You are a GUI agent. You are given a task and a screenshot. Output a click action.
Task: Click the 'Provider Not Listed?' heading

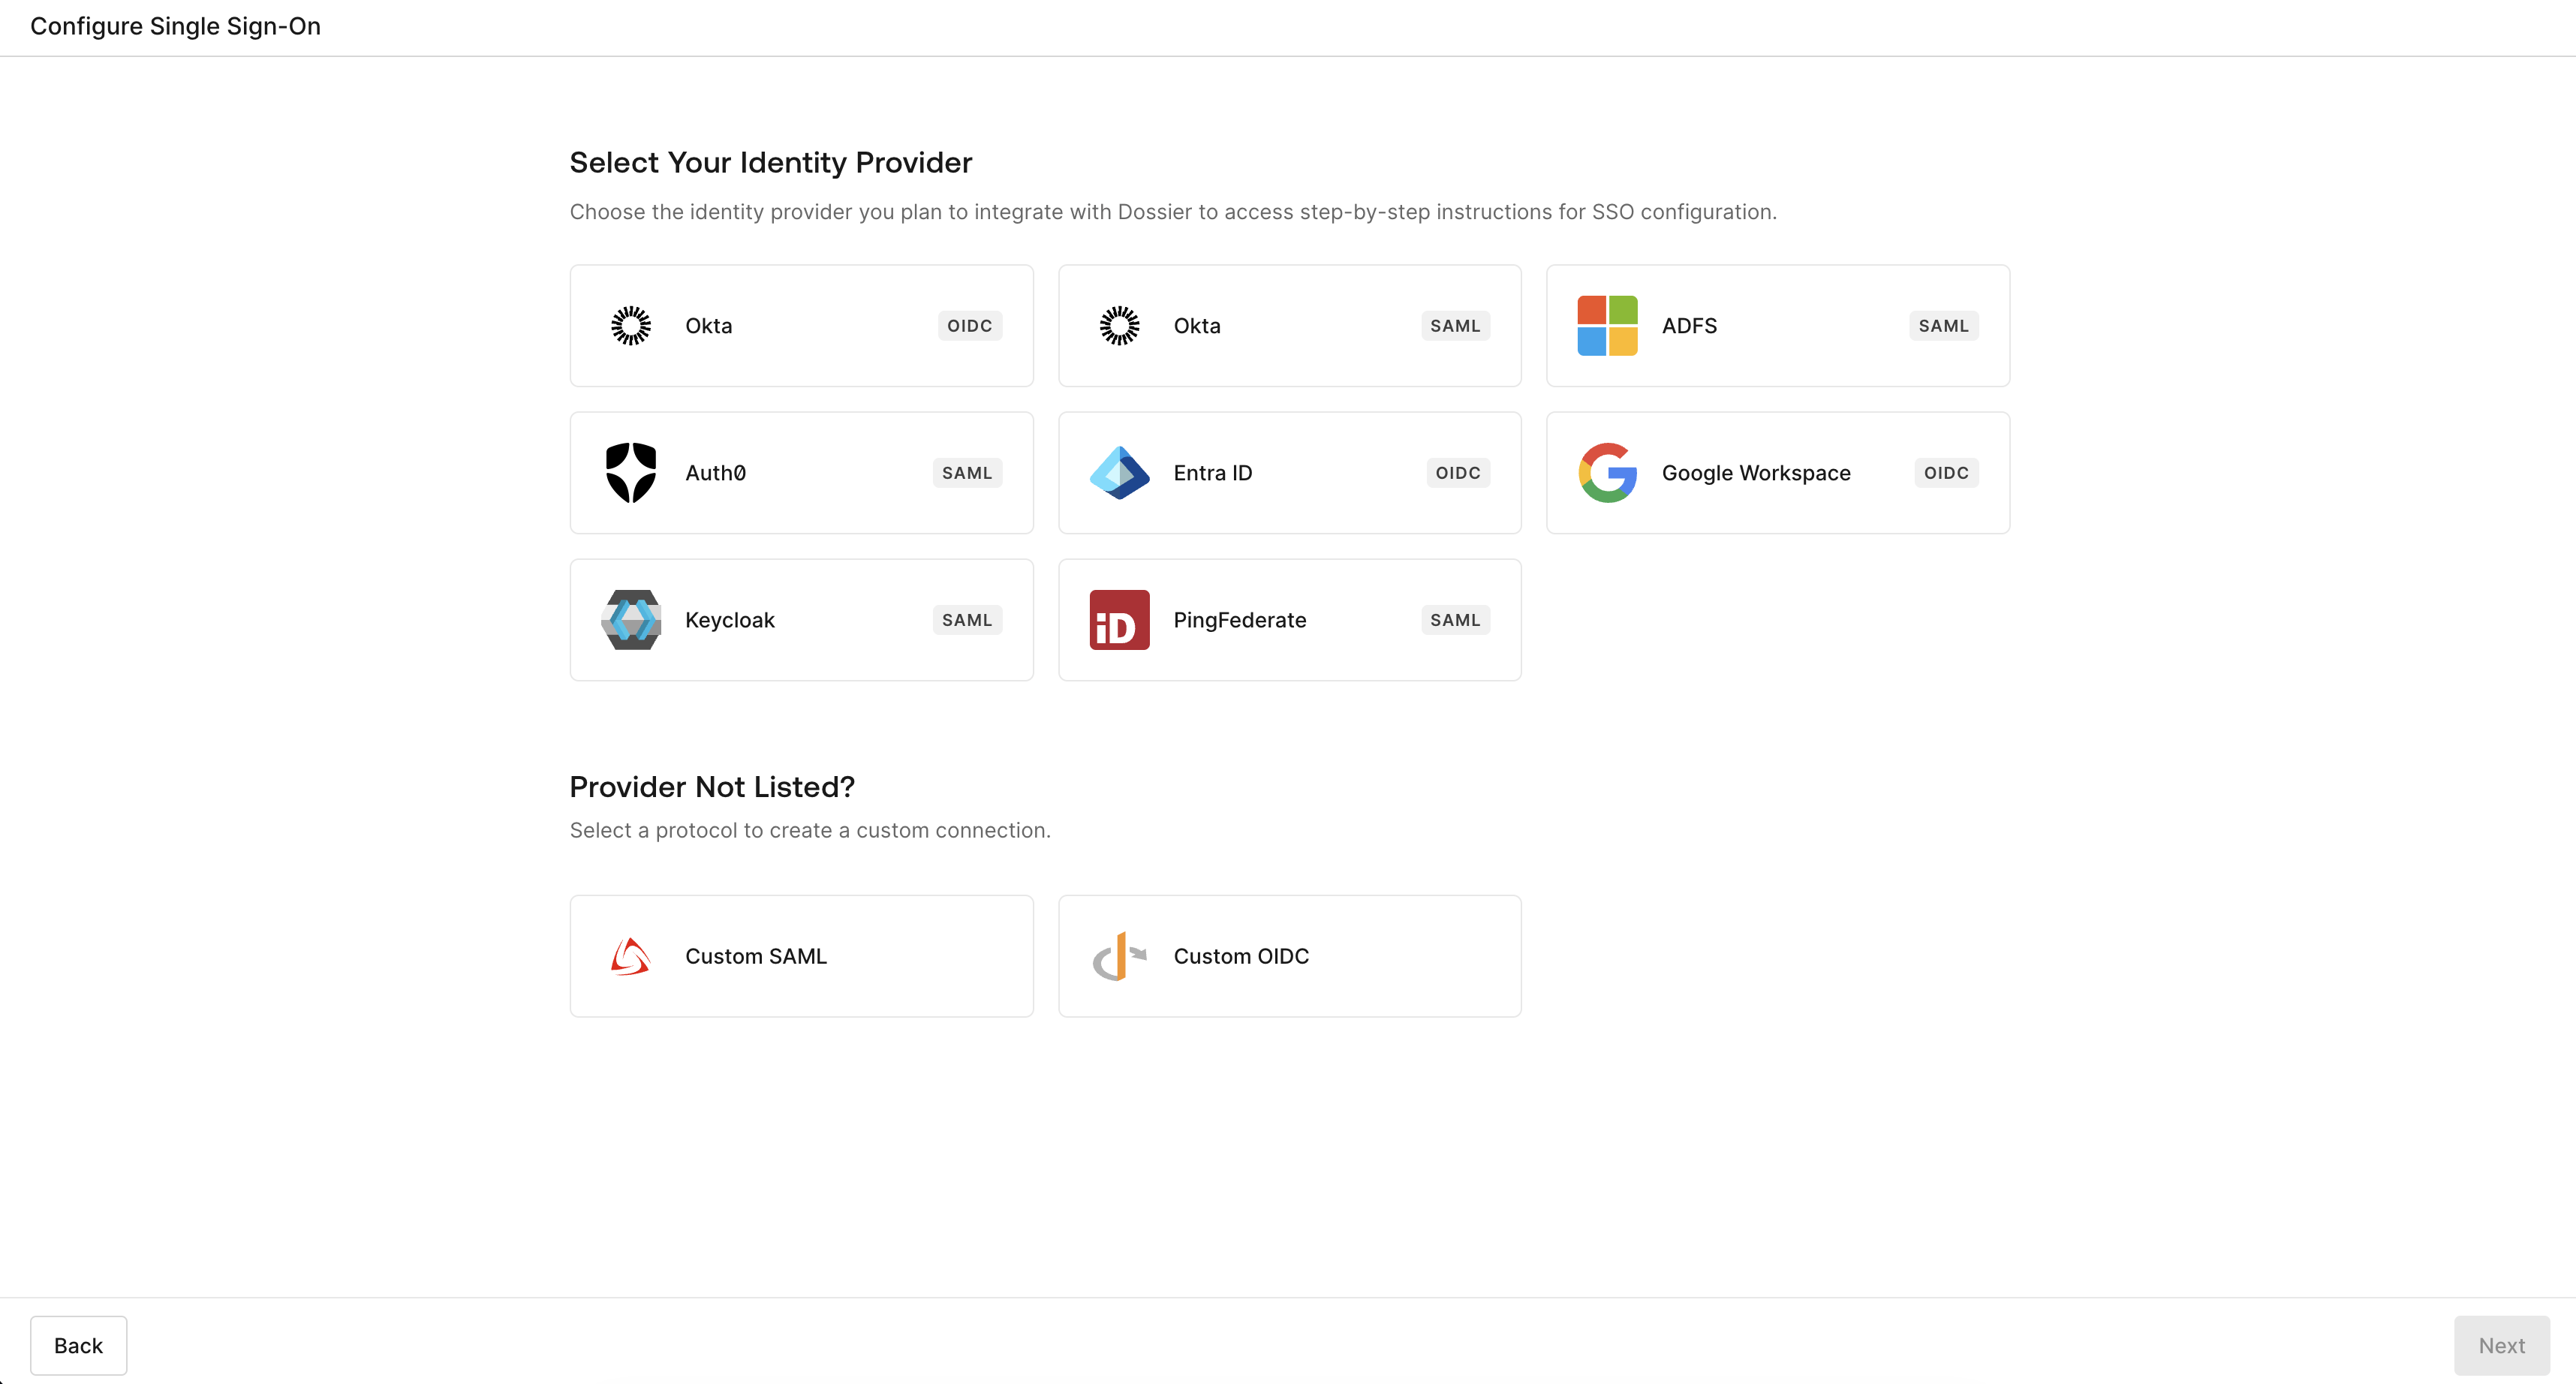712,787
